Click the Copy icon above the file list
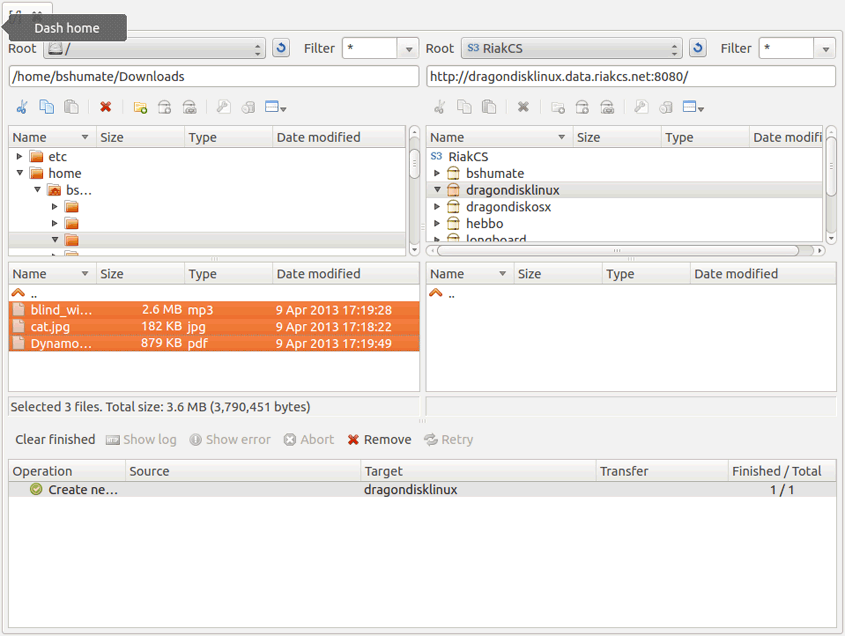 coord(45,106)
